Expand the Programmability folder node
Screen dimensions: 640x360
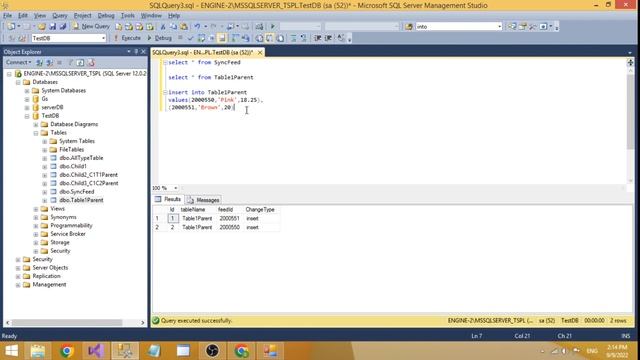coord(36,226)
